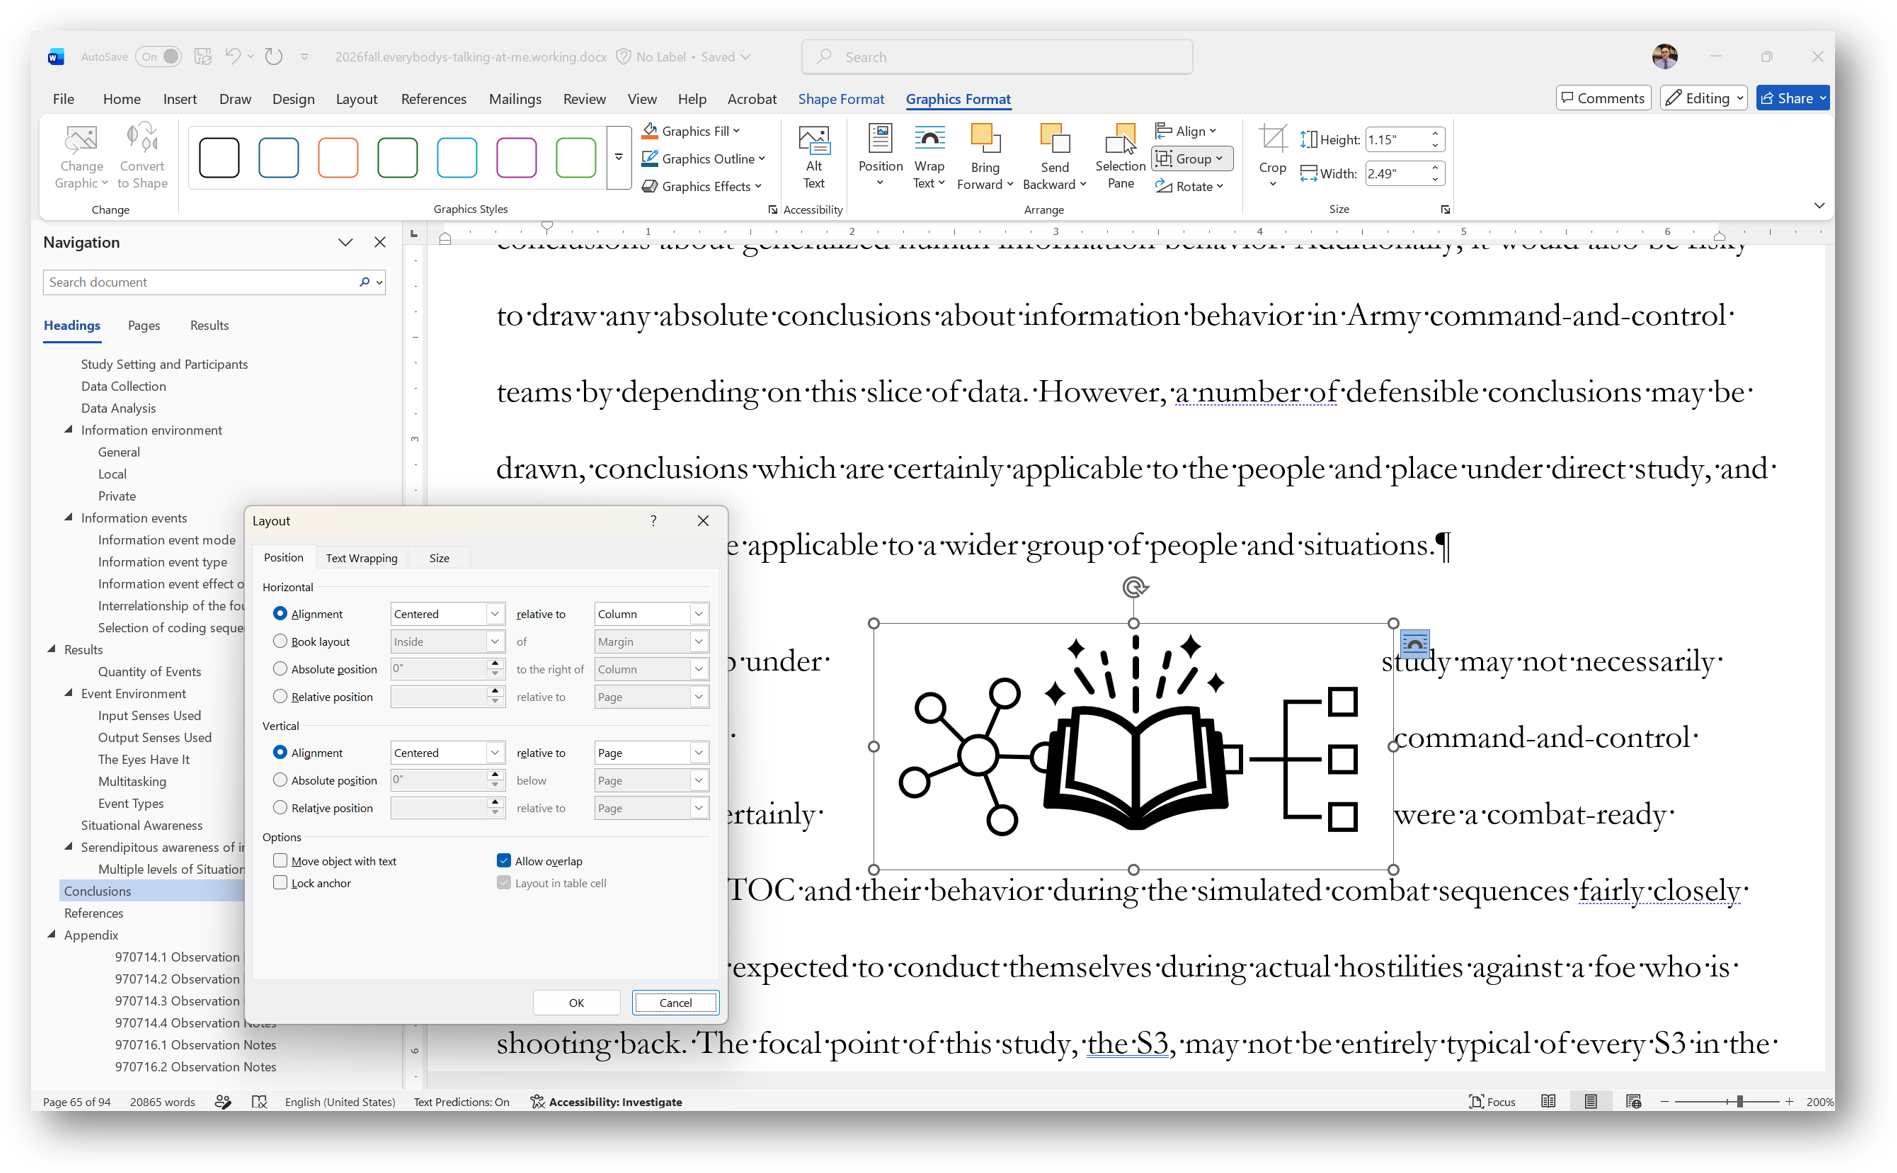Open Focus mode from status bar
The image size is (1897, 1173).
pyautogui.click(x=1491, y=1101)
